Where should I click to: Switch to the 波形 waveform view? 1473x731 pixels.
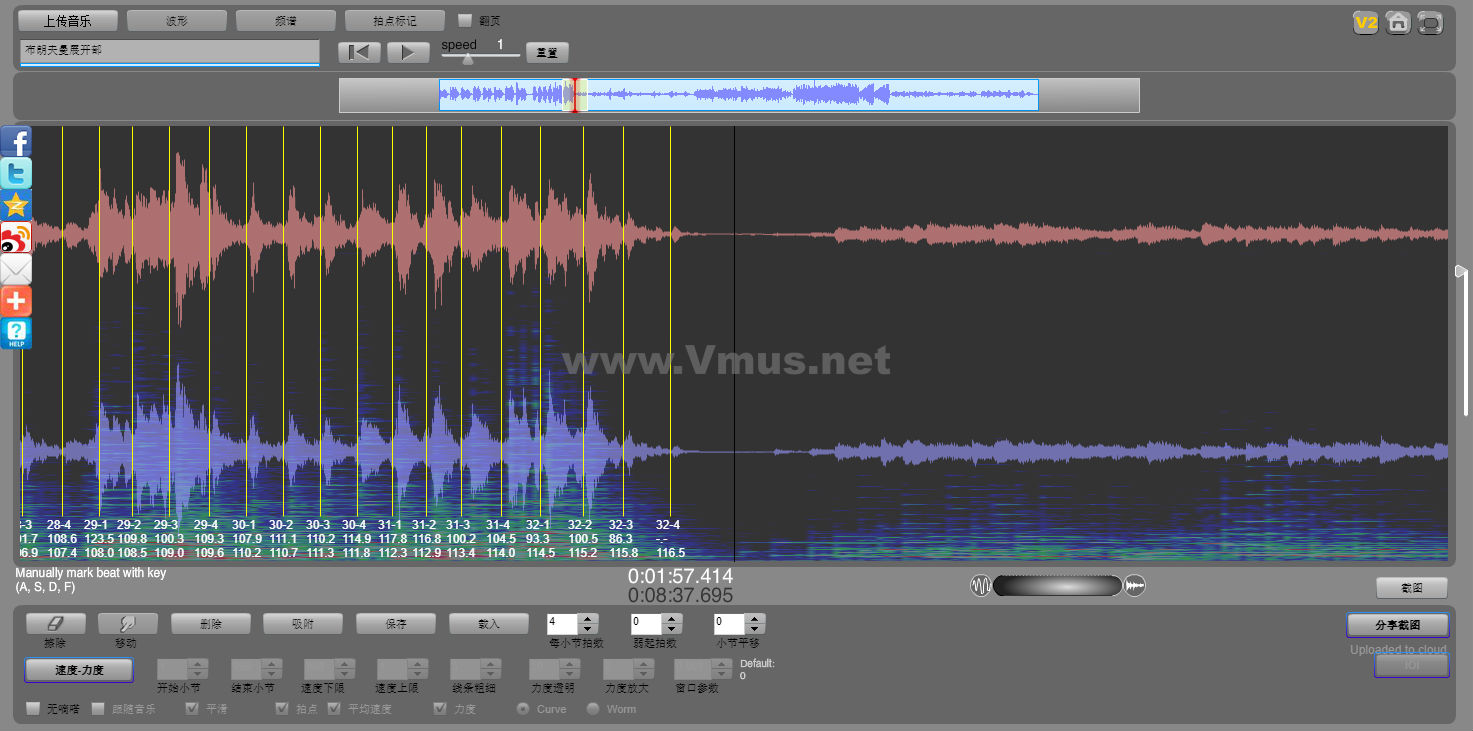click(x=176, y=20)
